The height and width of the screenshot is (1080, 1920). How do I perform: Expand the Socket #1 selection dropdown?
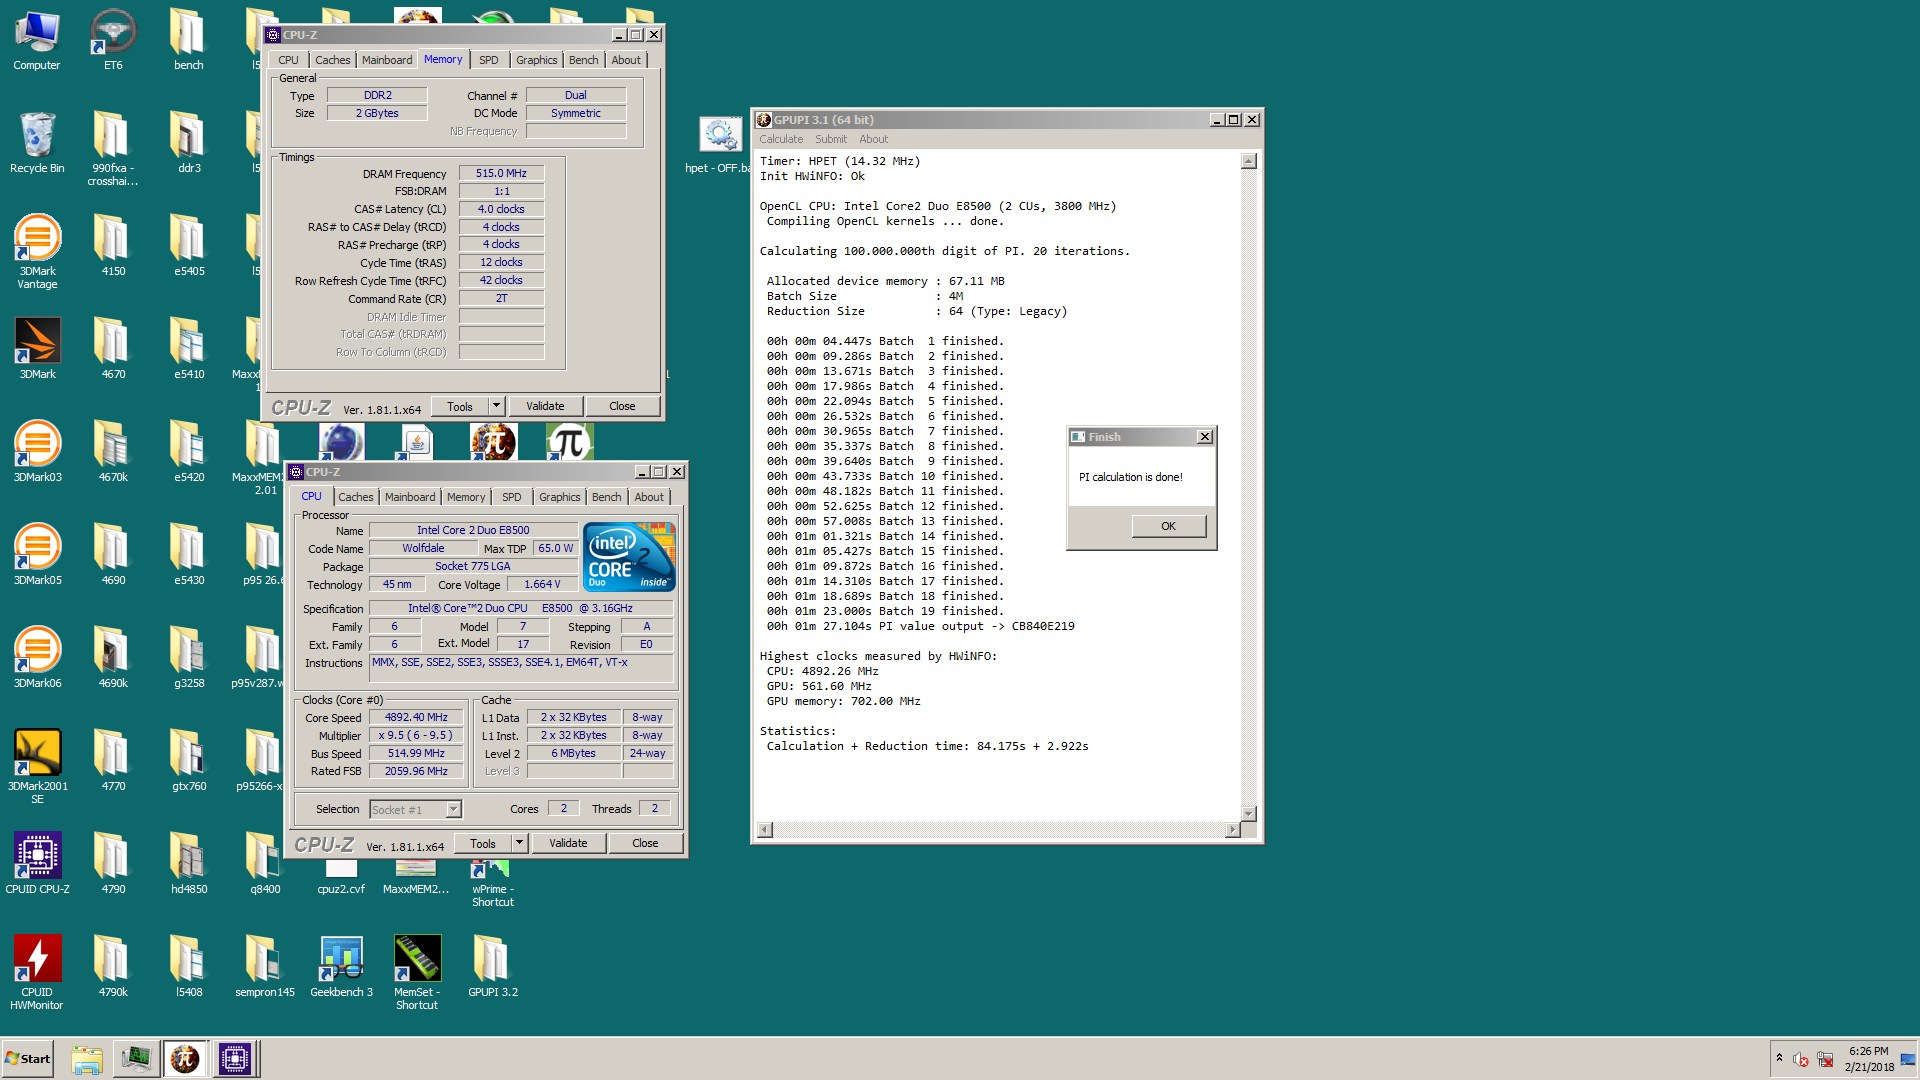coord(453,809)
